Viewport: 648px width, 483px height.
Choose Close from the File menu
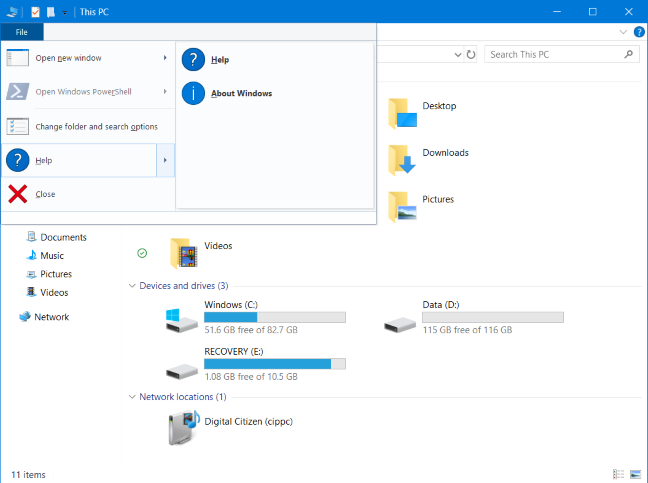click(88, 194)
